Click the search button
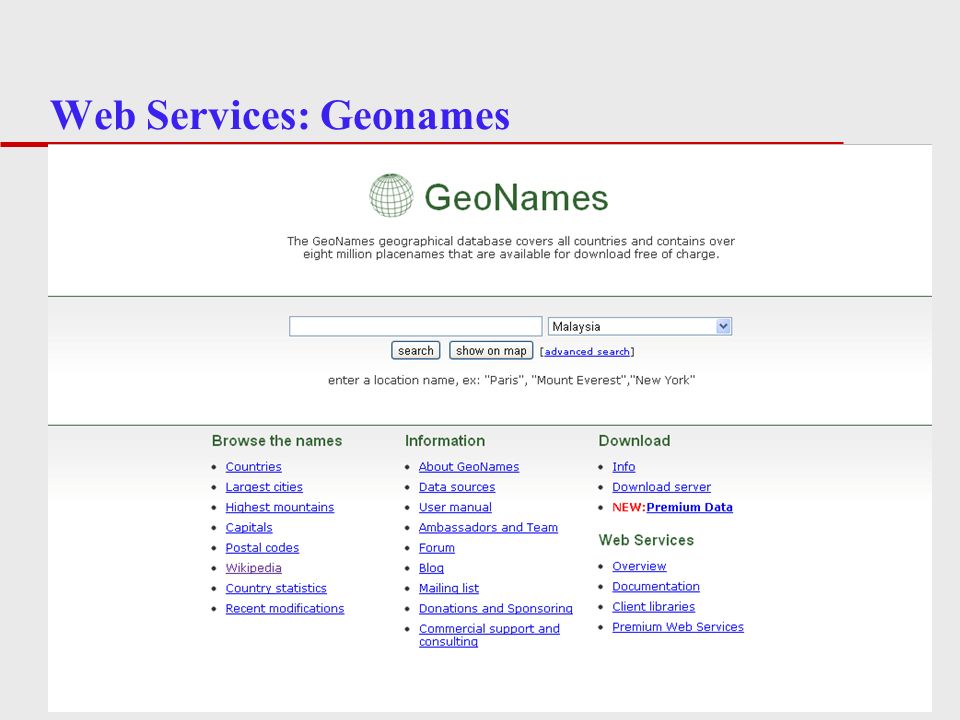This screenshot has height=720, width=960. click(416, 351)
